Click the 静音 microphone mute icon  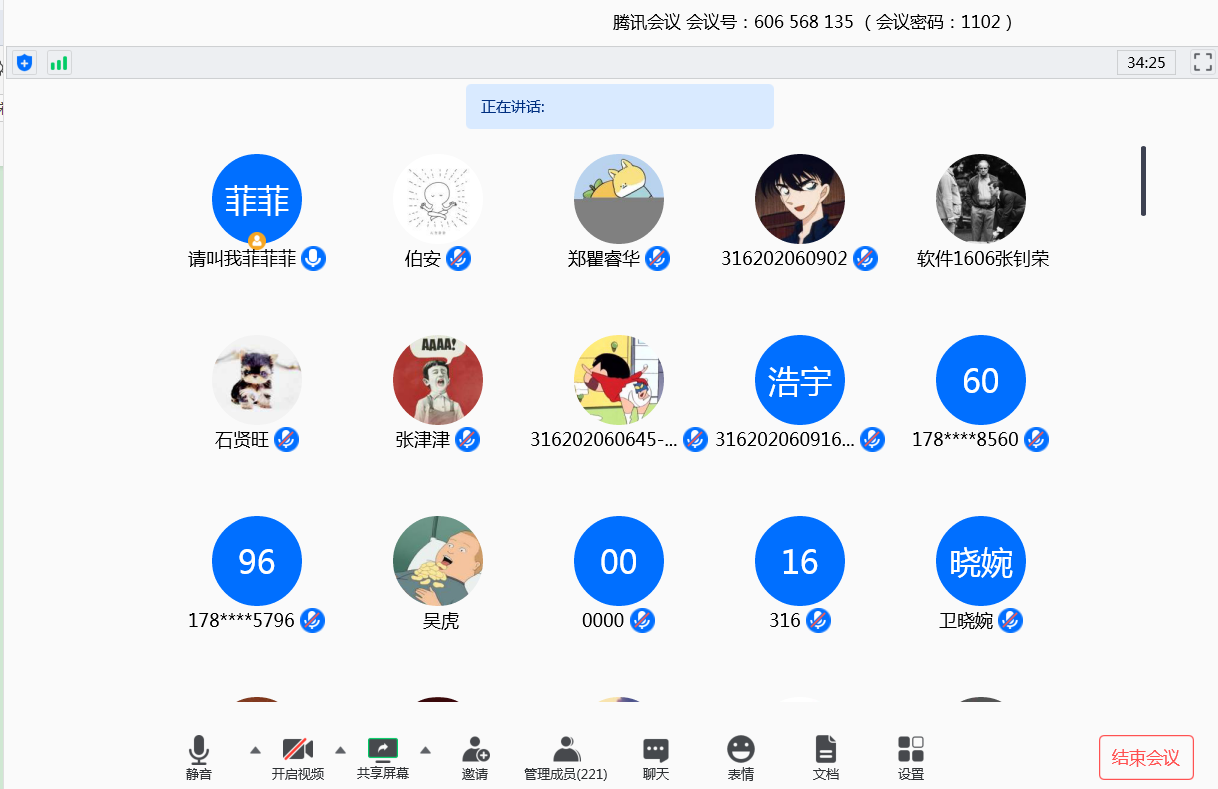point(199,757)
